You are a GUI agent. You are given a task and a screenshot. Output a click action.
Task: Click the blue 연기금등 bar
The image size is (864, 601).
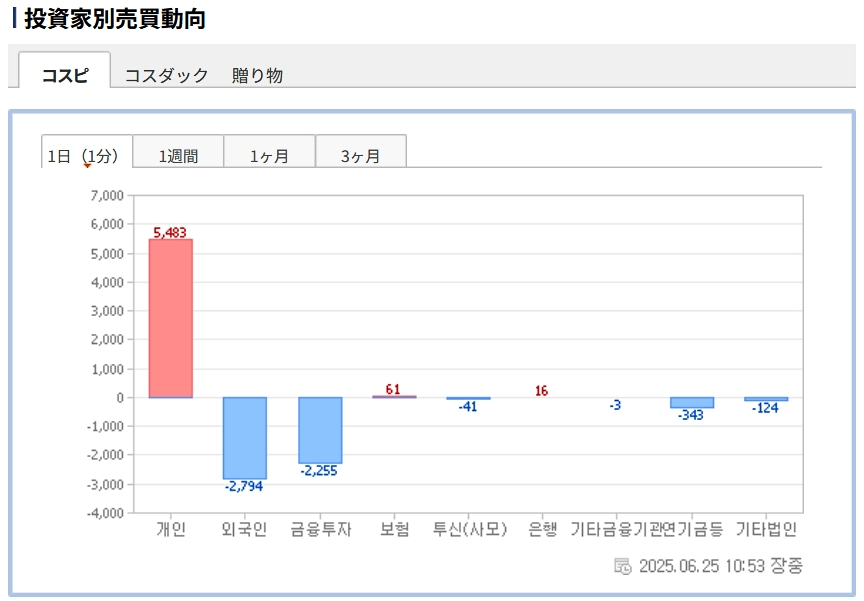pos(691,402)
